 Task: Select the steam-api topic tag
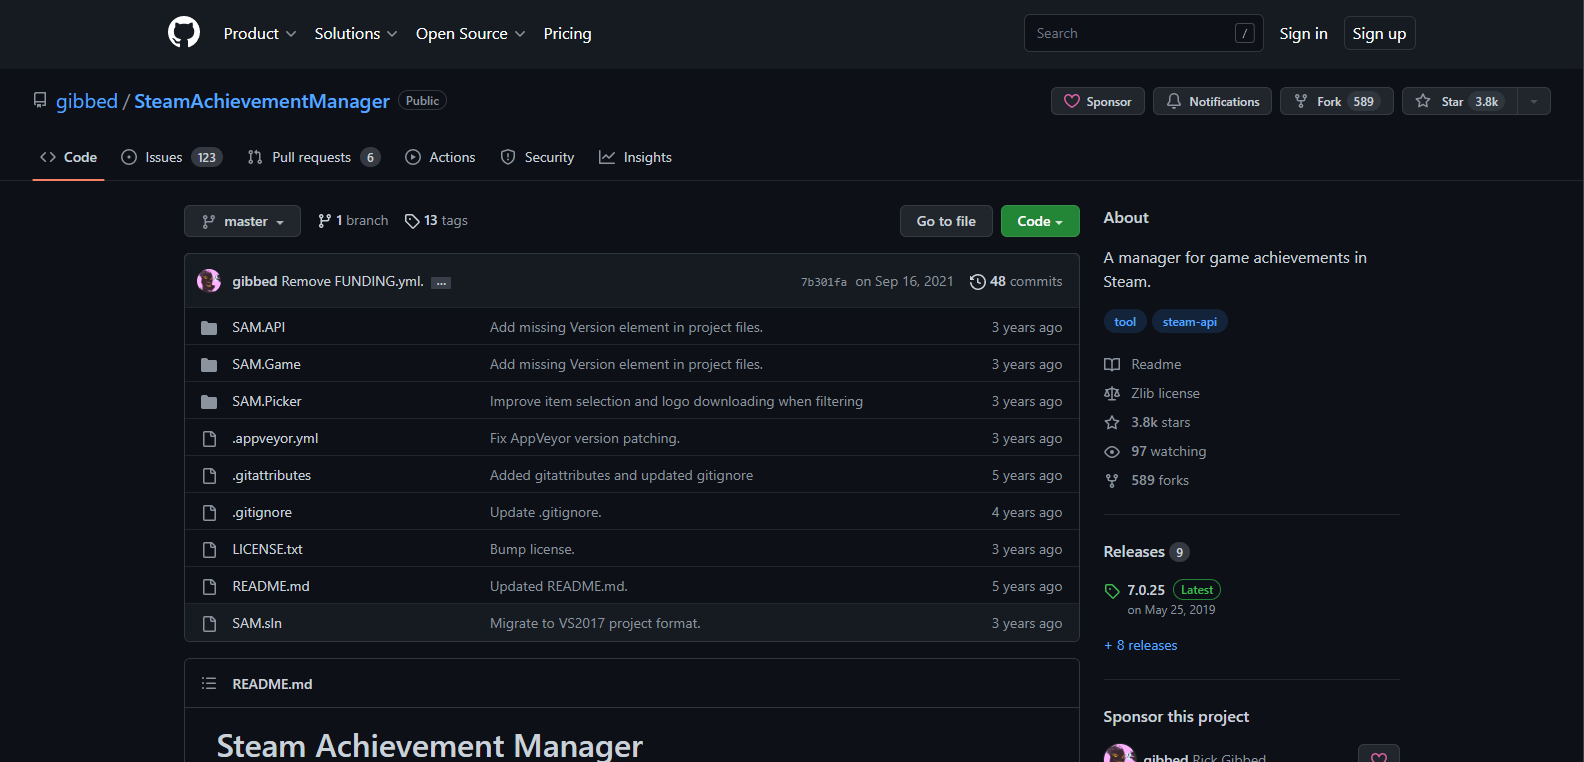pos(1189,322)
